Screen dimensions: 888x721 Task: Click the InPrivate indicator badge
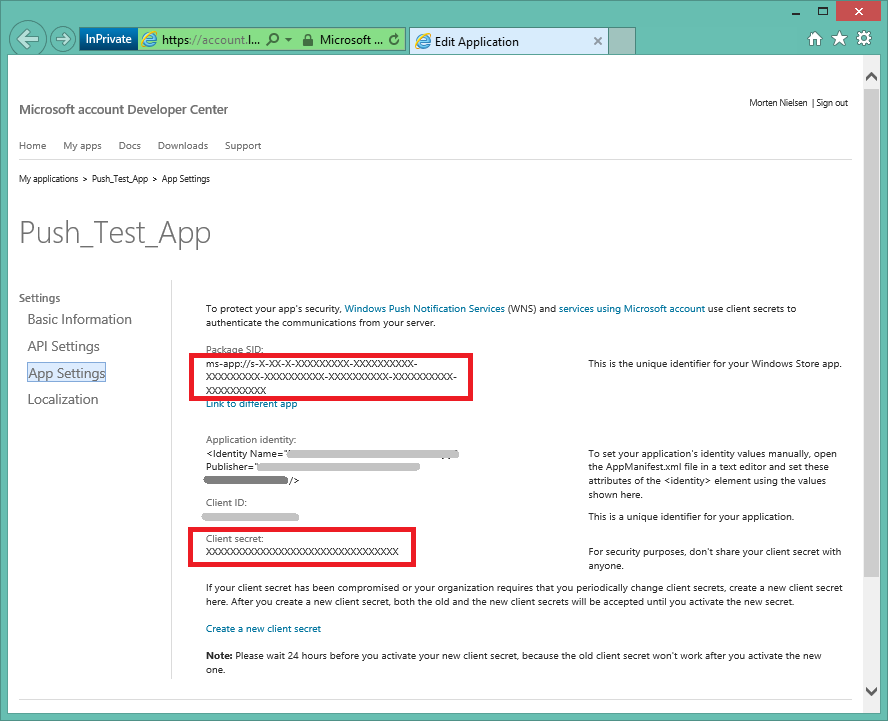click(x=108, y=39)
